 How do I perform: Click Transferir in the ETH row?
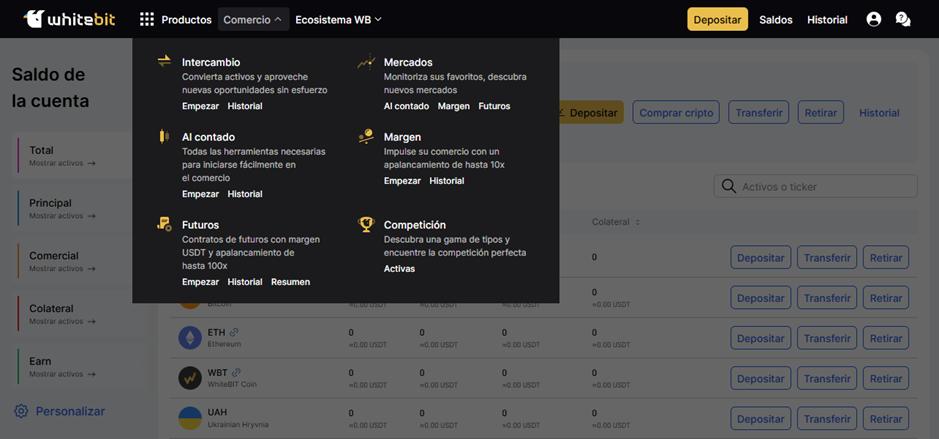827,338
